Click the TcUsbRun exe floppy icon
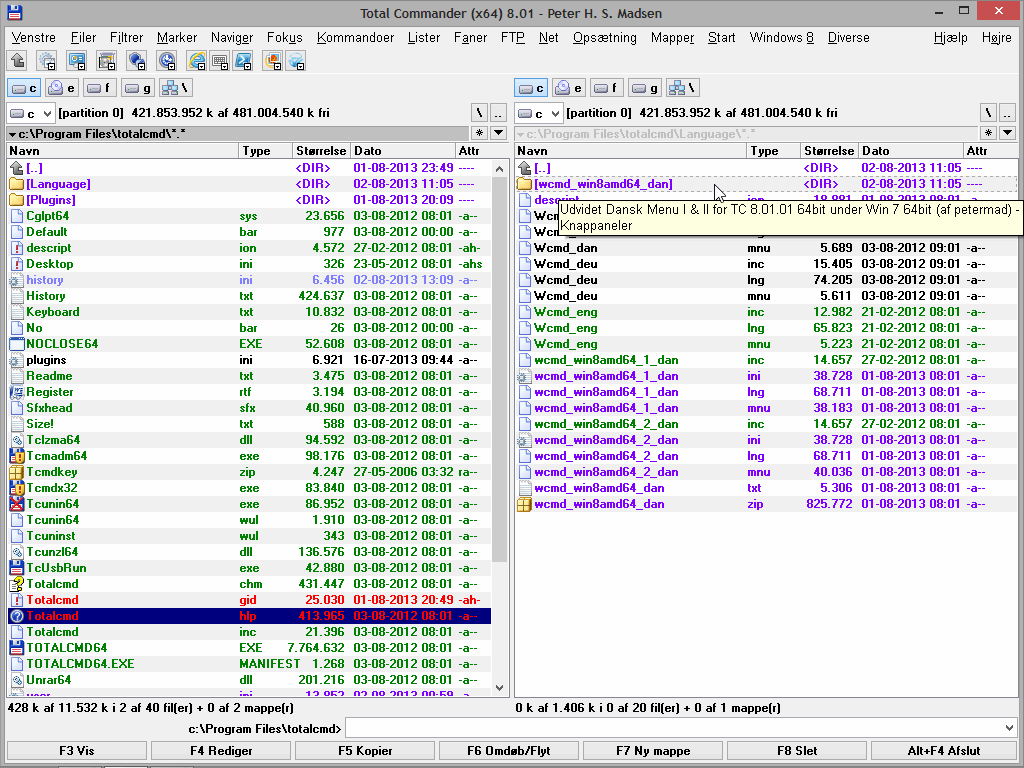1024x768 pixels. click(x=16, y=568)
